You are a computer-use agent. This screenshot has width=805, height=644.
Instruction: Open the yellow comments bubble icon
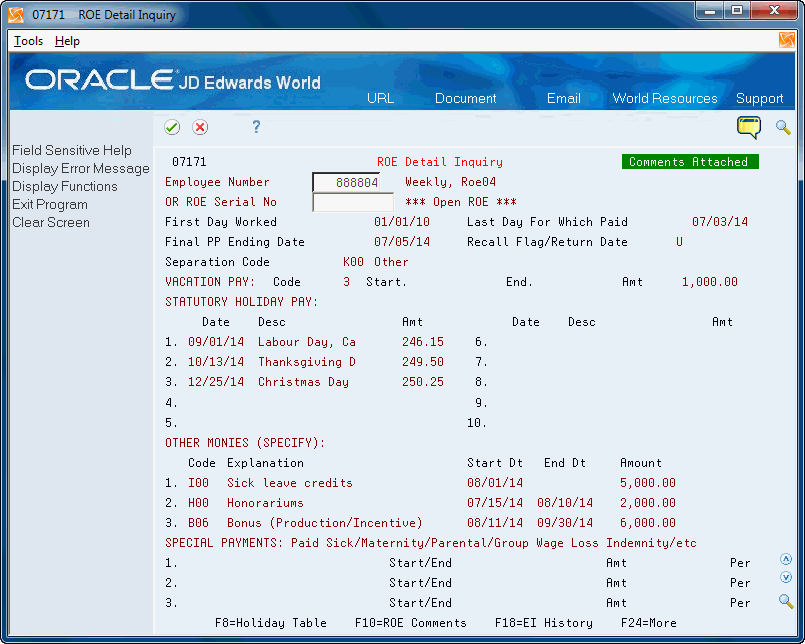(749, 127)
